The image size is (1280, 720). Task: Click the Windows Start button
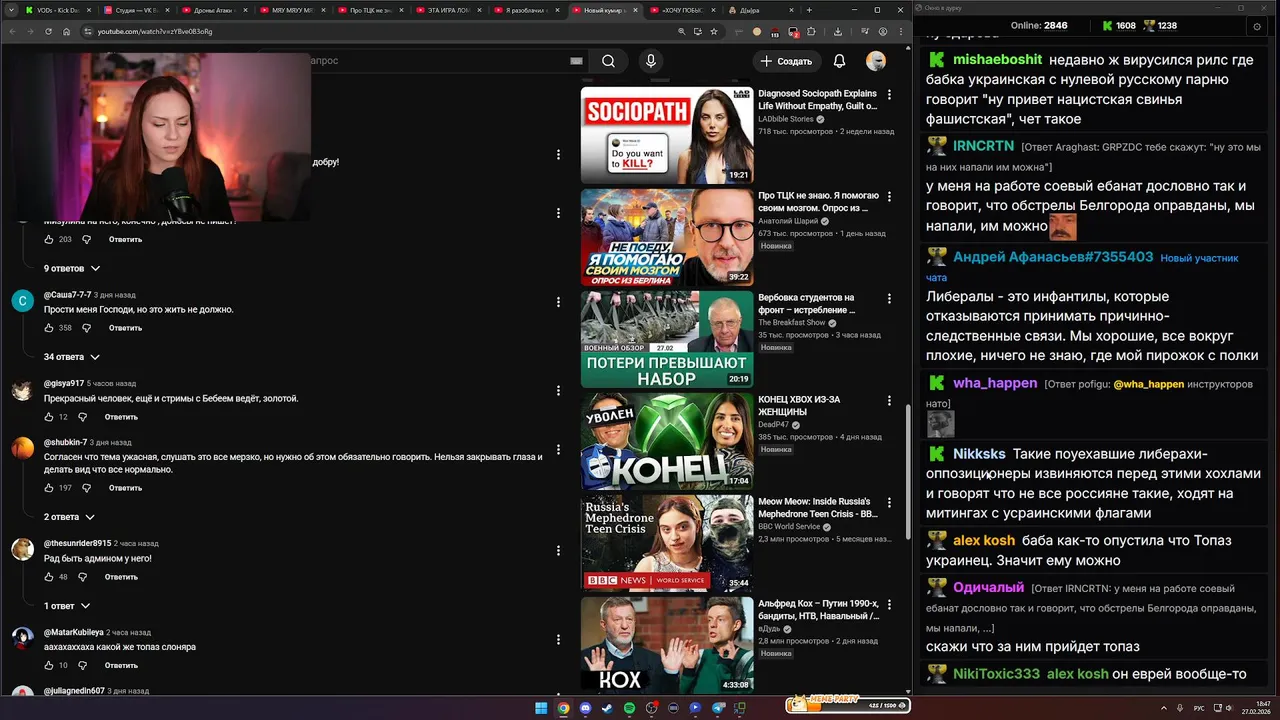pos(541,708)
